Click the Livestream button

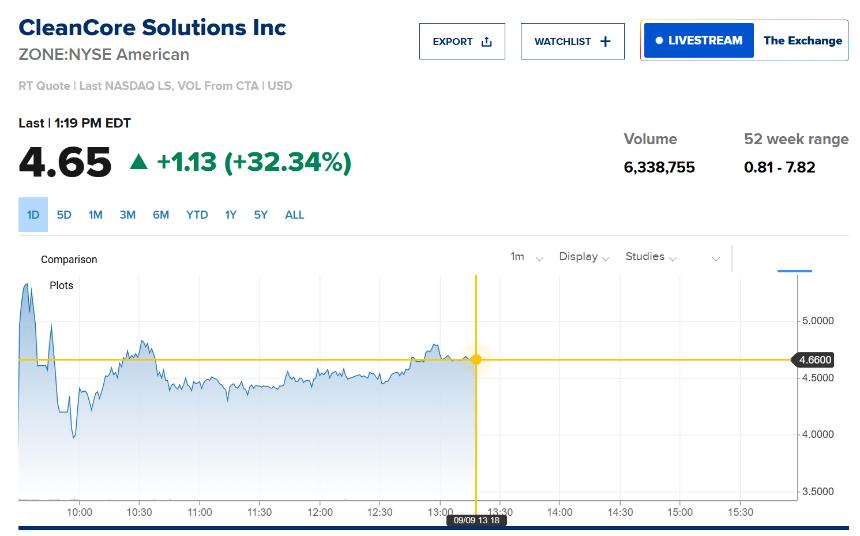click(698, 41)
